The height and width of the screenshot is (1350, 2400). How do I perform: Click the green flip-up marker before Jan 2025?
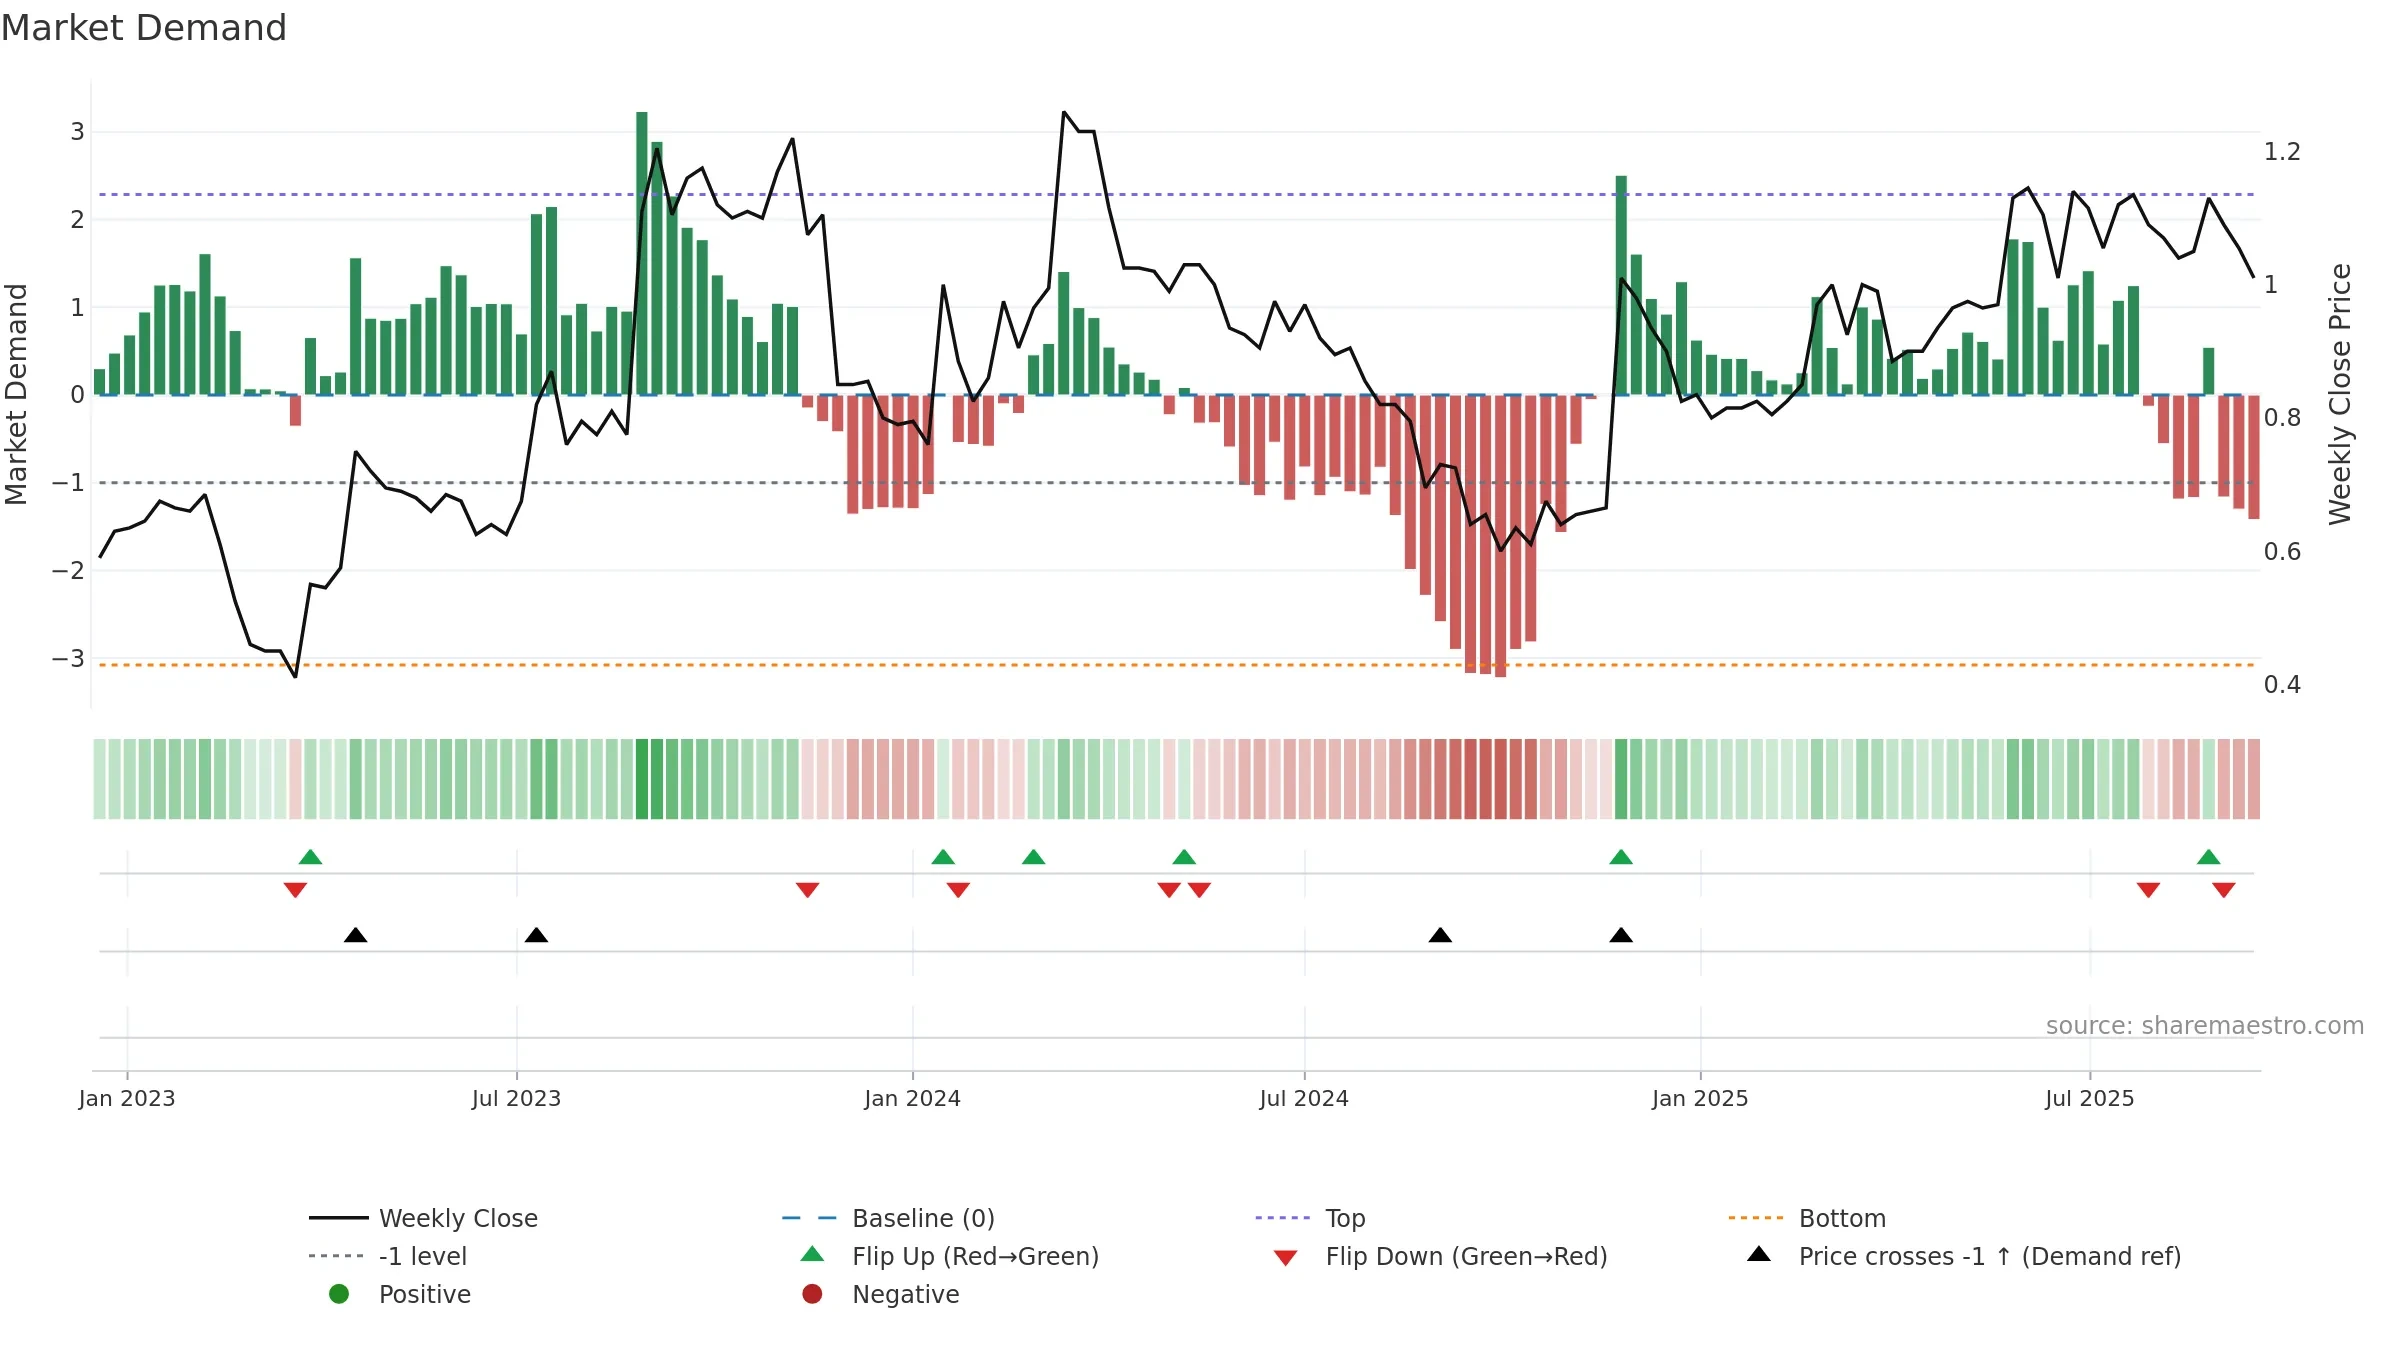click(1621, 857)
